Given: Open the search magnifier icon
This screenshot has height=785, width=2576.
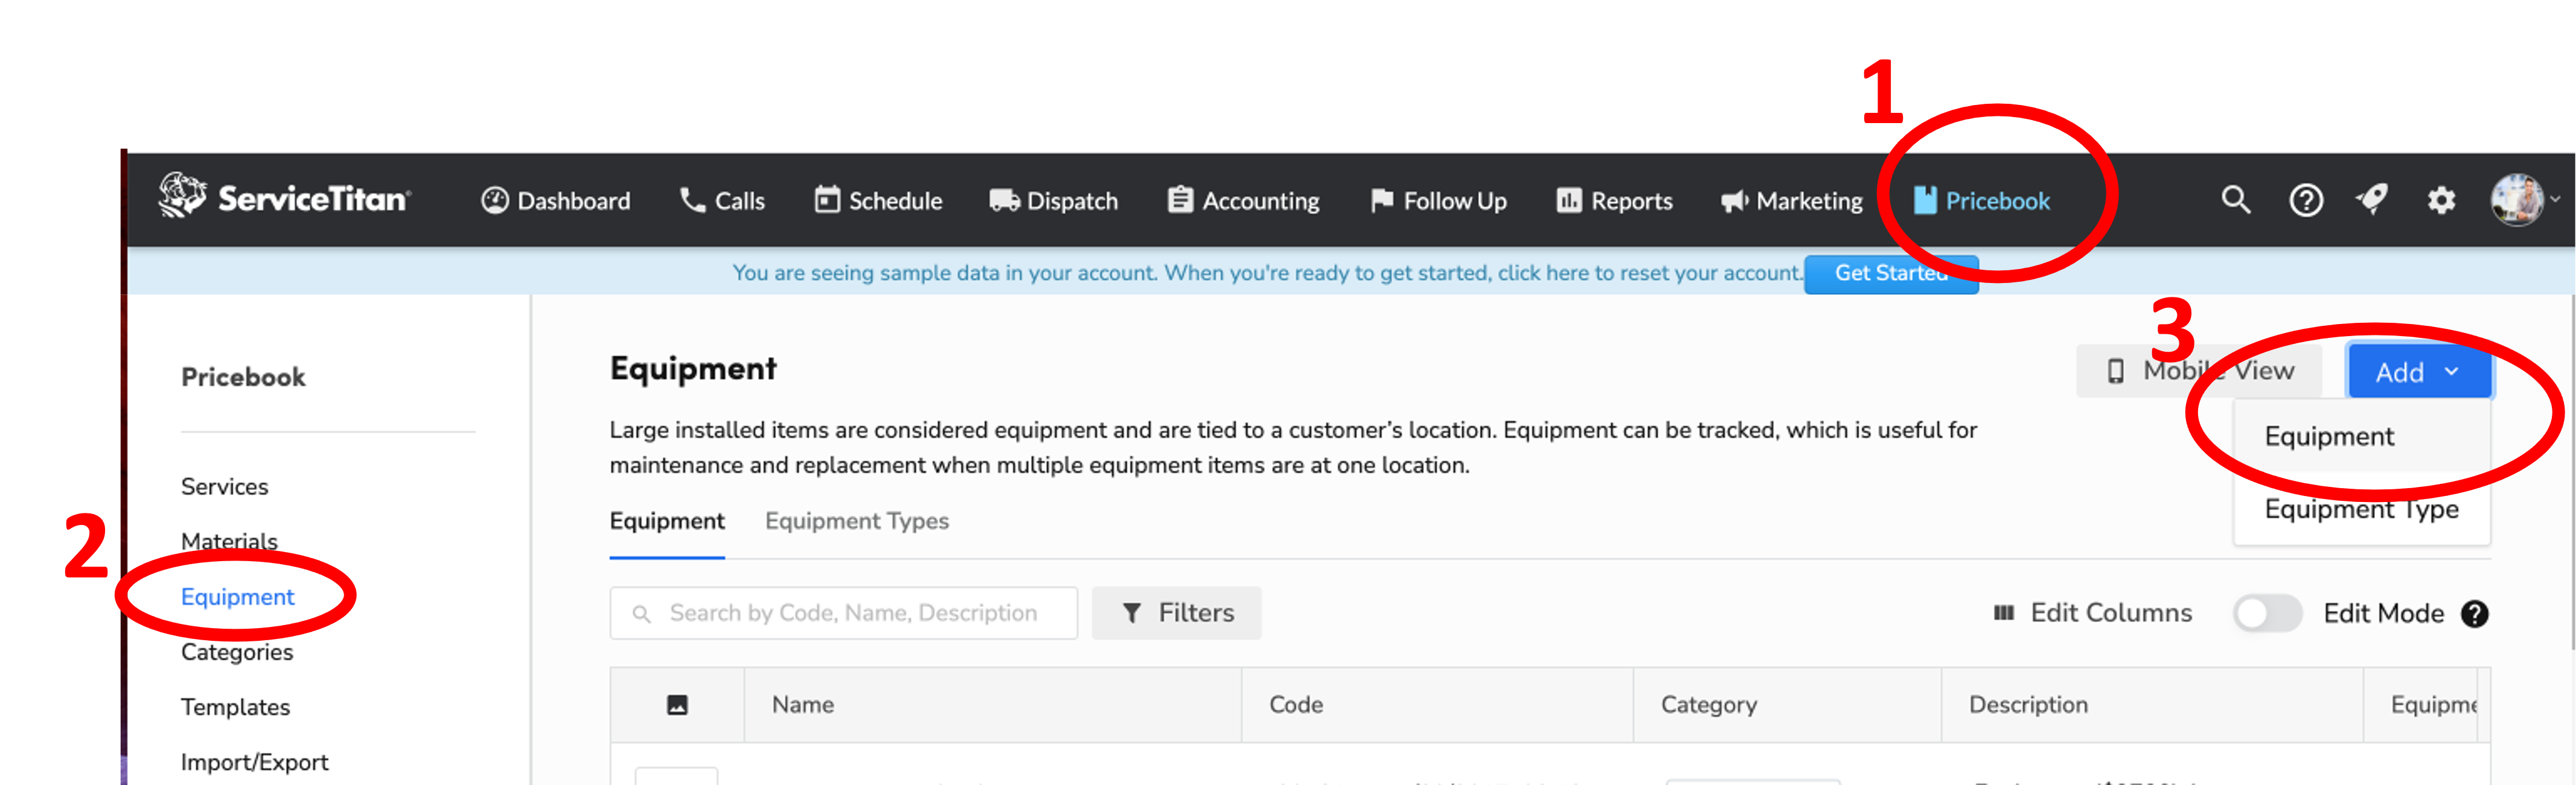Looking at the screenshot, I should (x=2235, y=200).
